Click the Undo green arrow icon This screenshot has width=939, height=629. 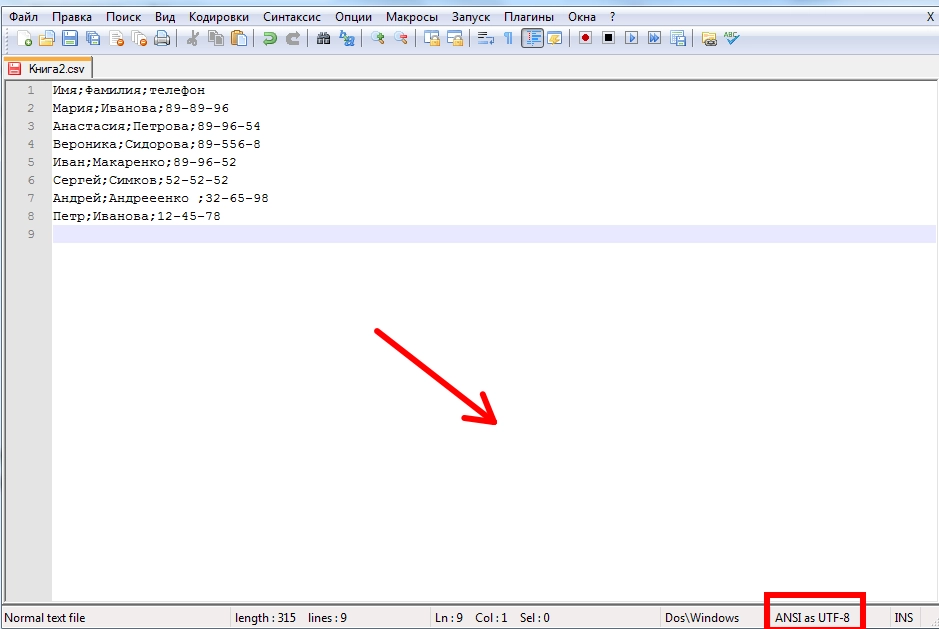[x=269, y=39]
